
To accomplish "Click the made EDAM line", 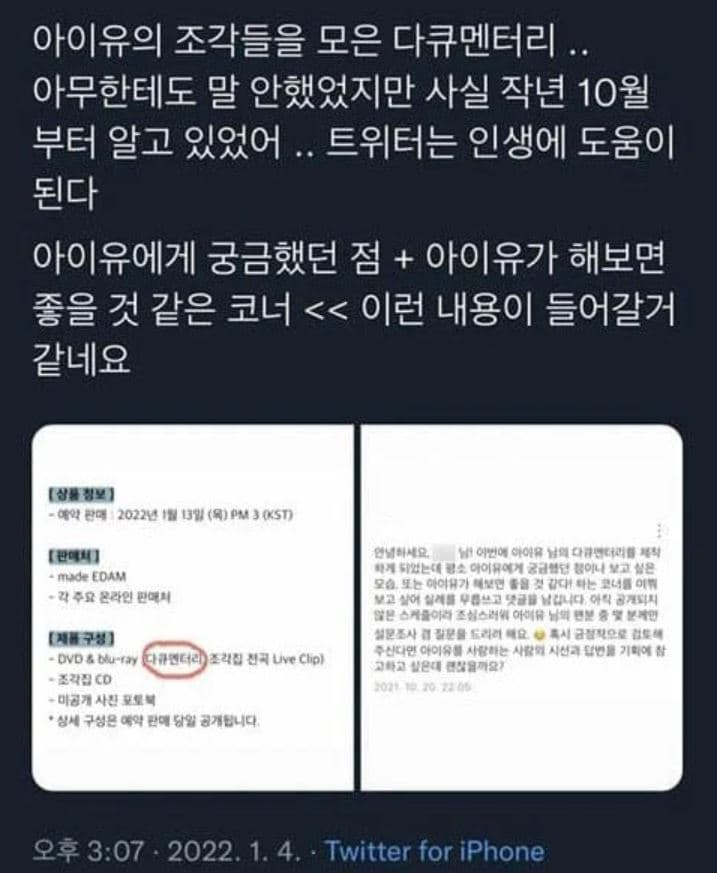I will coord(89,576).
